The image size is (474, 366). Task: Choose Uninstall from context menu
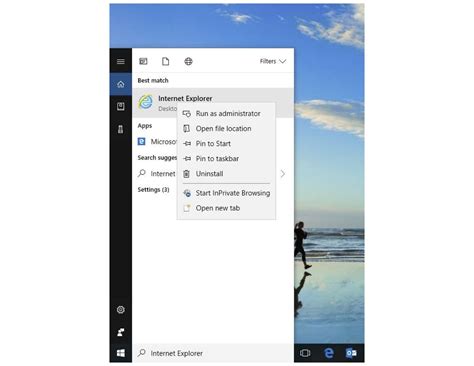[227, 174]
